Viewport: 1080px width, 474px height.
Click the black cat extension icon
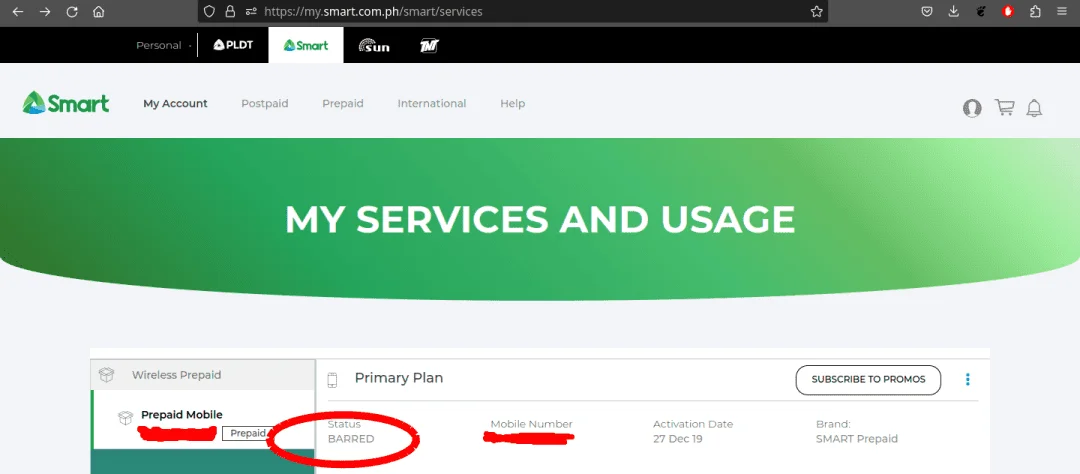pos(981,12)
